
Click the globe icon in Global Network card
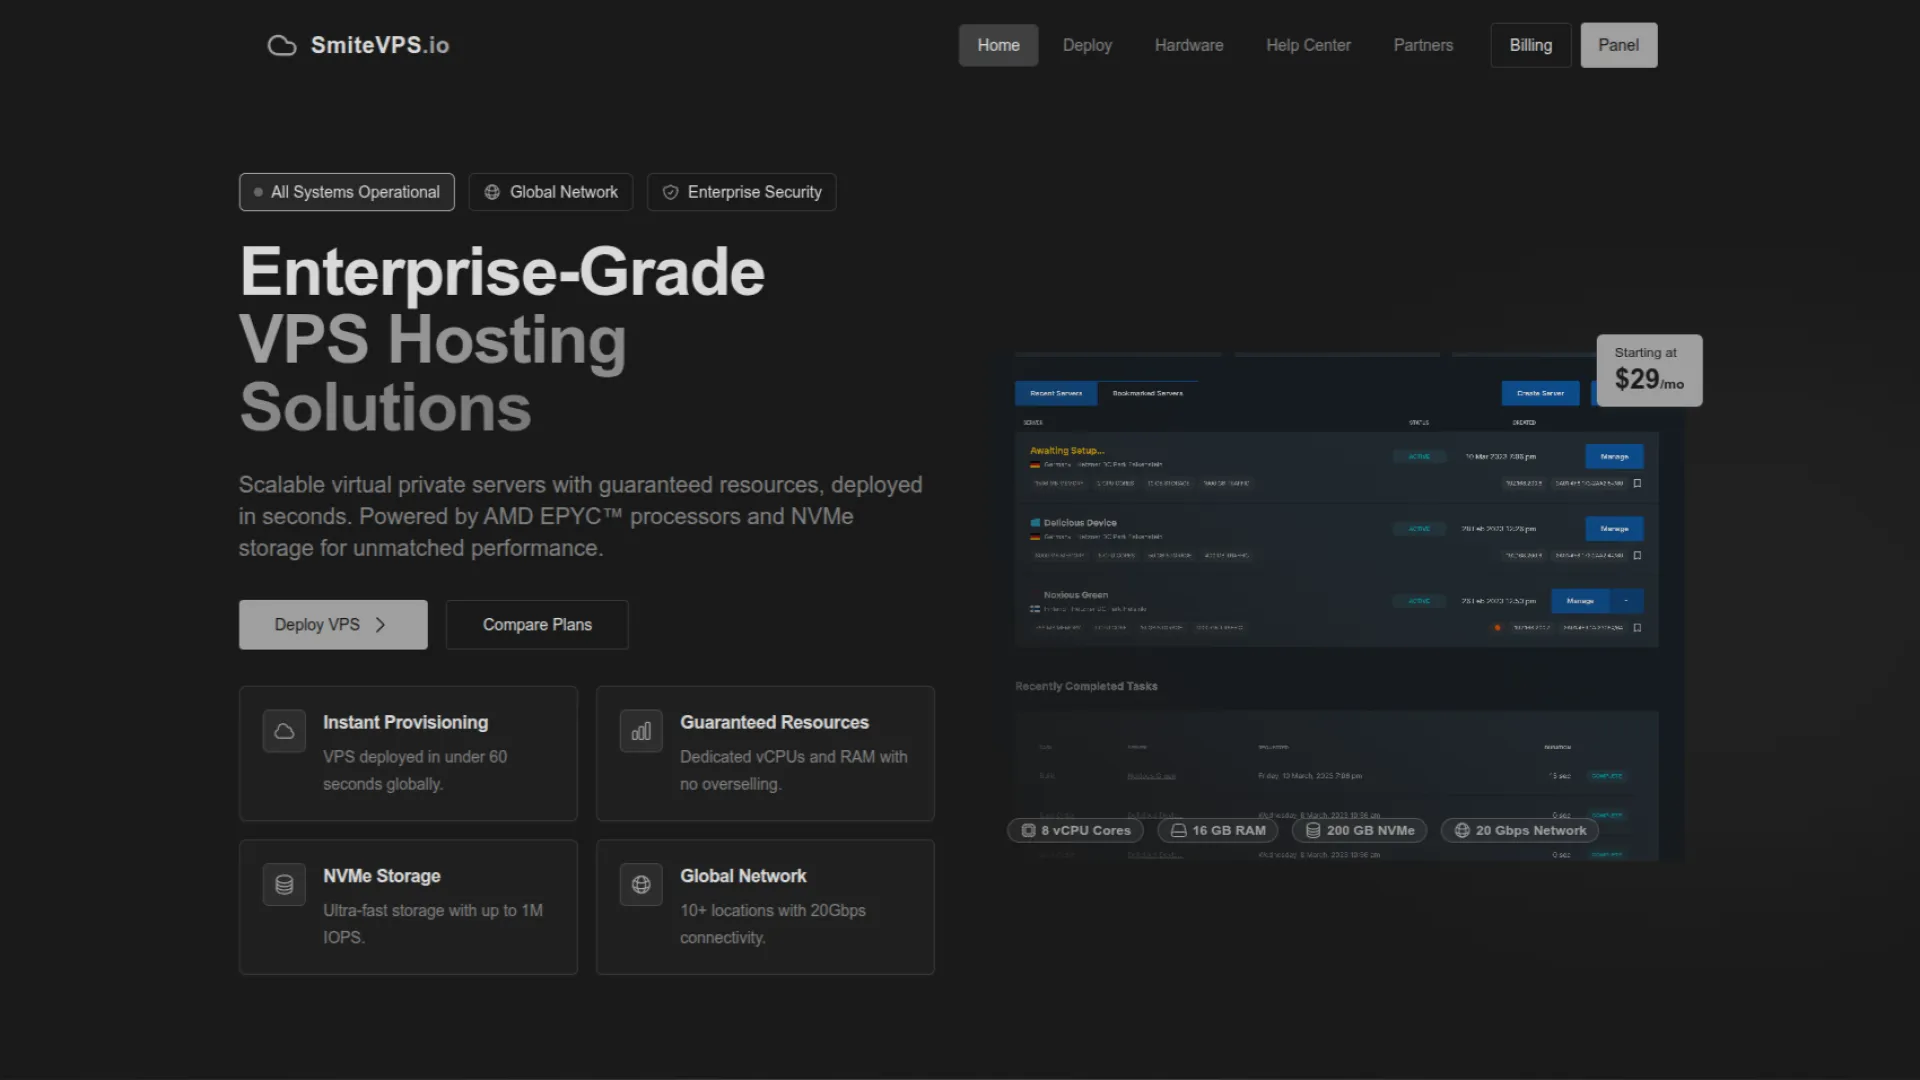(x=641, y=885)
